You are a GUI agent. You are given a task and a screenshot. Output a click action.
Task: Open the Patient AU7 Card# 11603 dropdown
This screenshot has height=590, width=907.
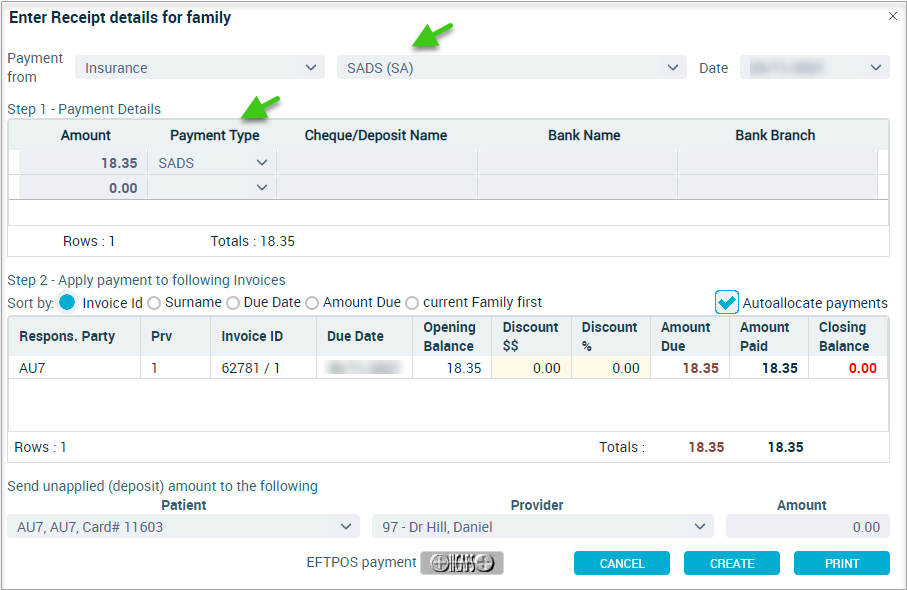coord(183,527)
